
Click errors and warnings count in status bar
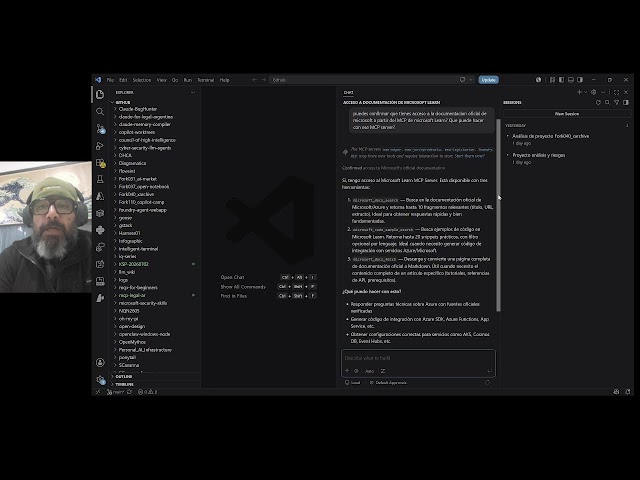[x=147, y=392]
